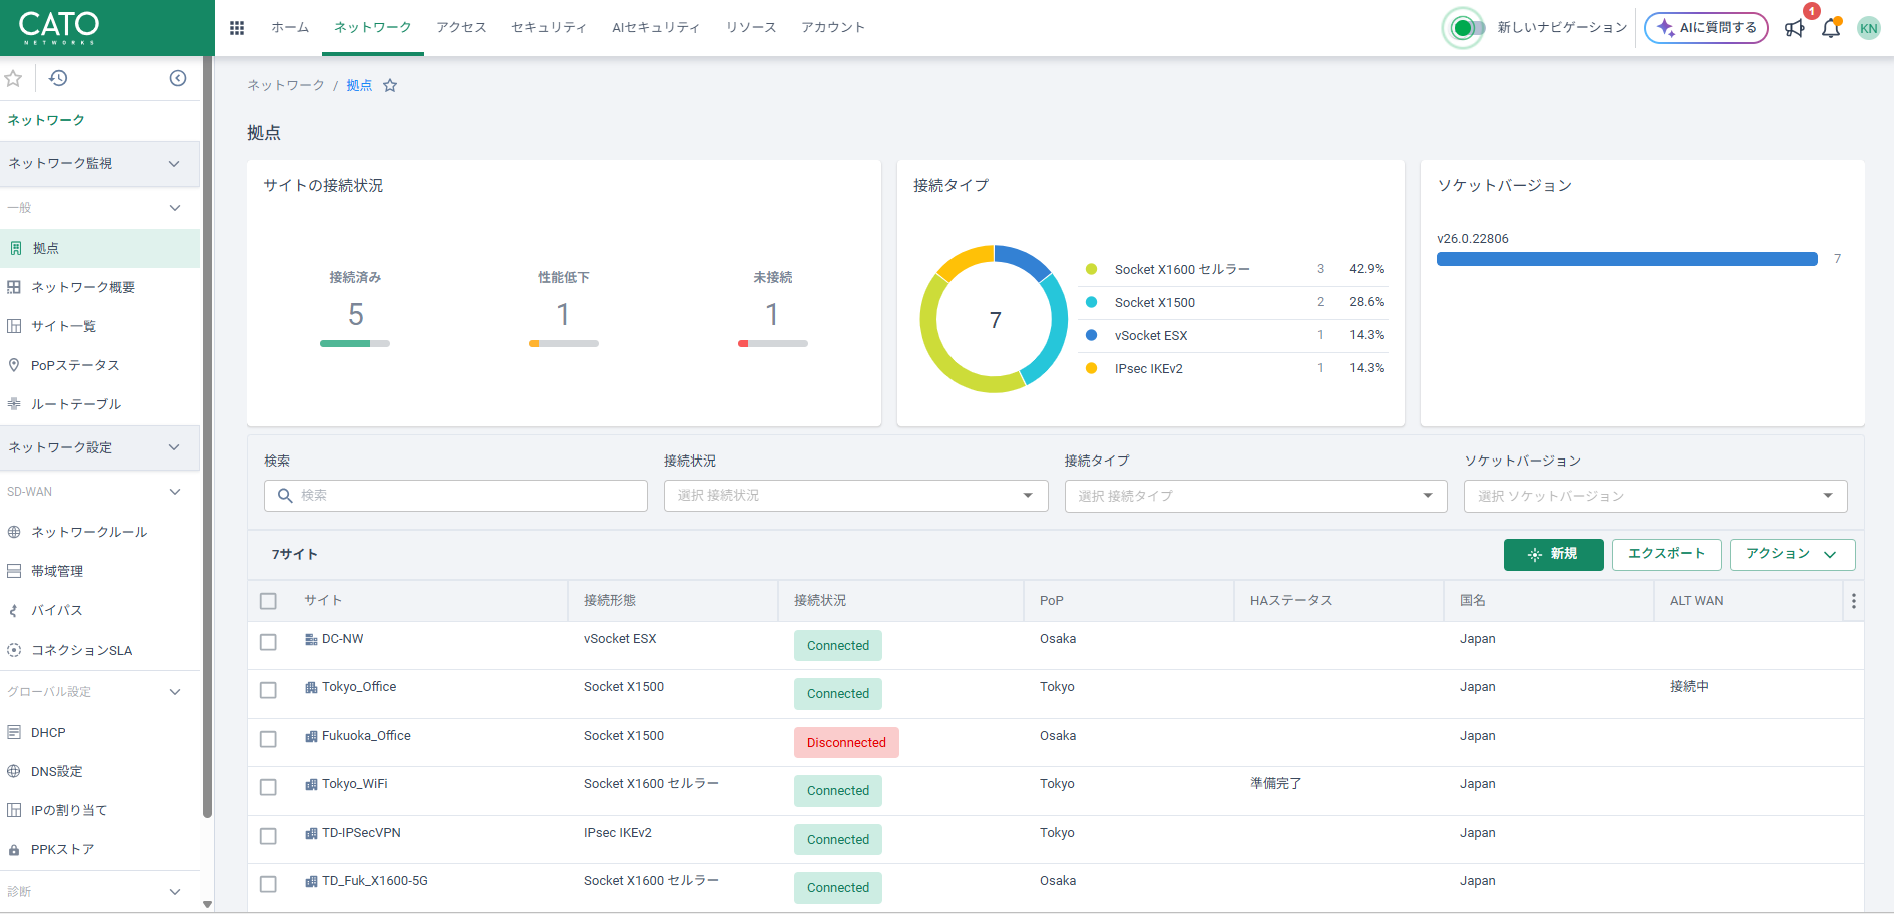Click the 新規 button to add site
The width and height of the screenshot is (1894, 914).
(1553, 554)
